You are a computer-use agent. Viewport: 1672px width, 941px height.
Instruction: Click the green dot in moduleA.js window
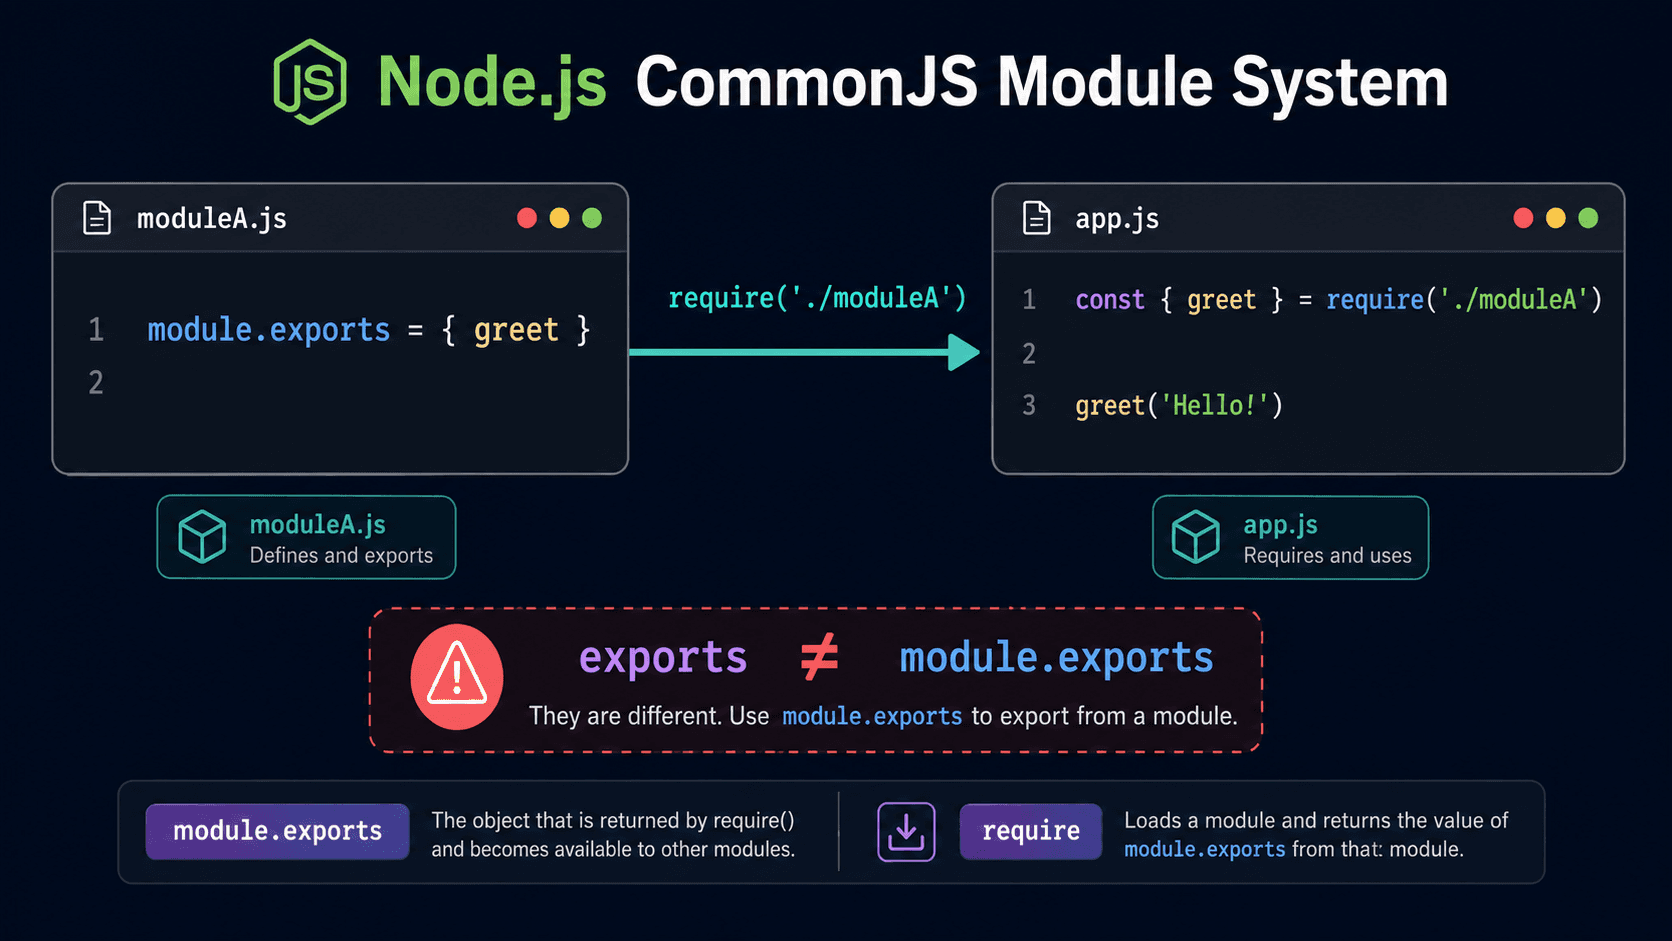(592, 218)
